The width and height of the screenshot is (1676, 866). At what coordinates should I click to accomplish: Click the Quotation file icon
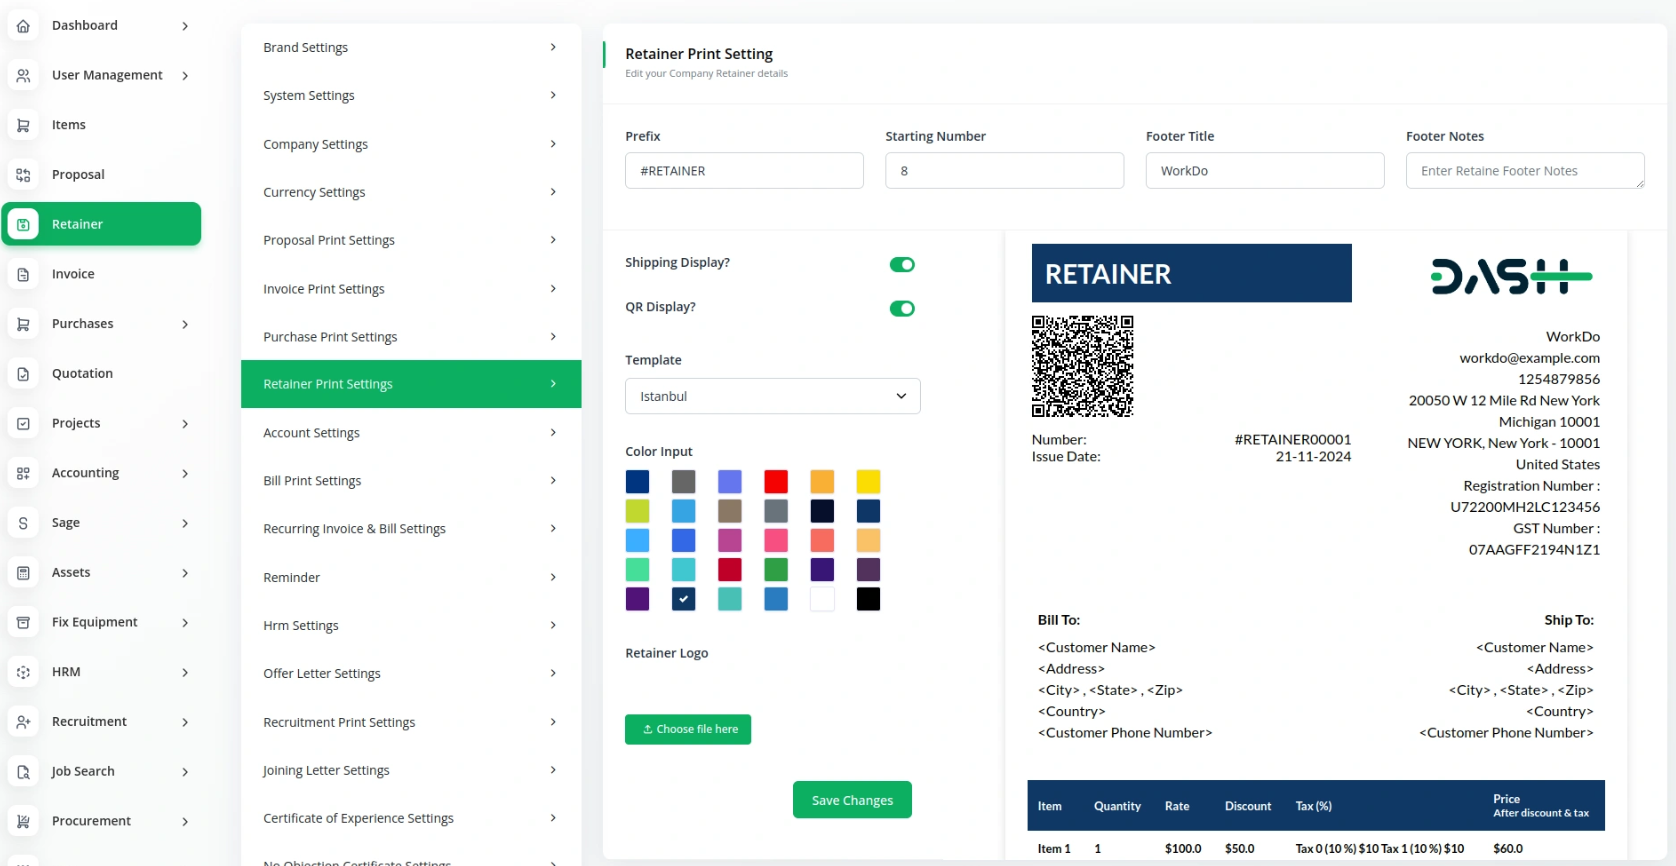tap(23, 374)
